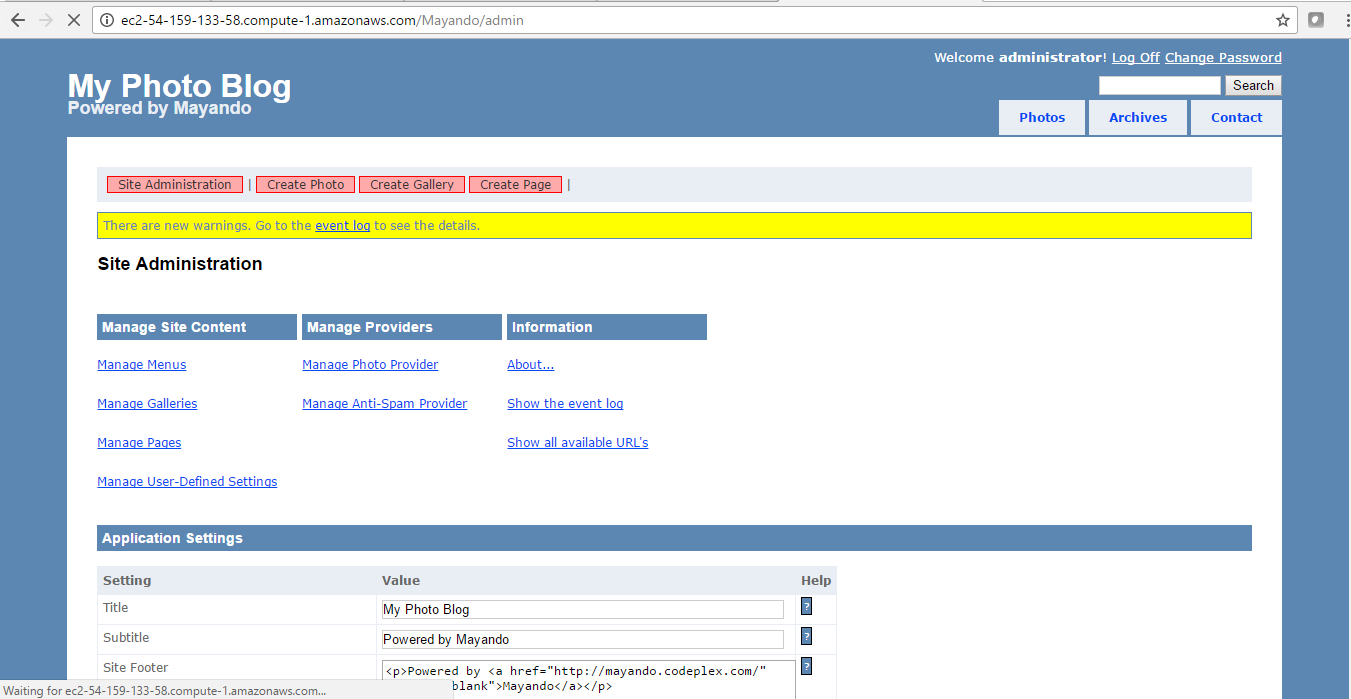Open Create Gallery
The image size is (1351, 699).
tap(411, 185)
